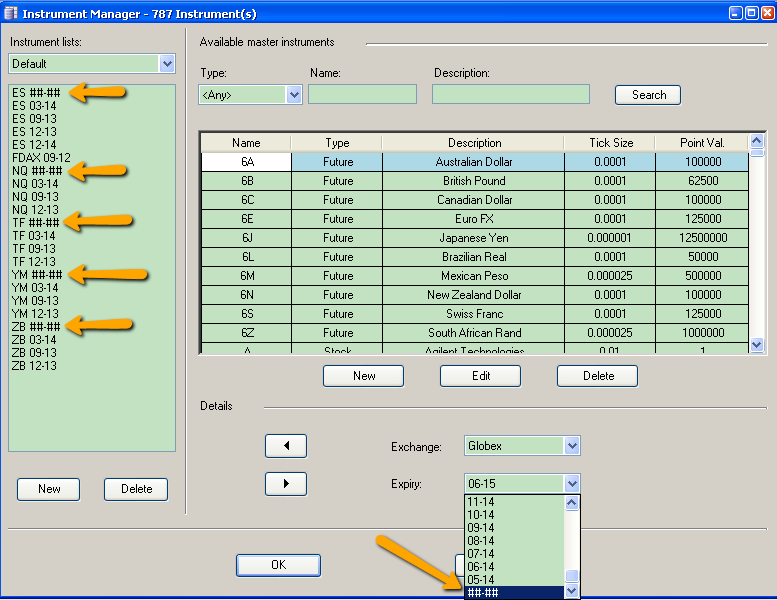This screenshot has width=777, height=600.
Task: Click the Description search input field
Action: click(x=511, y=94)
